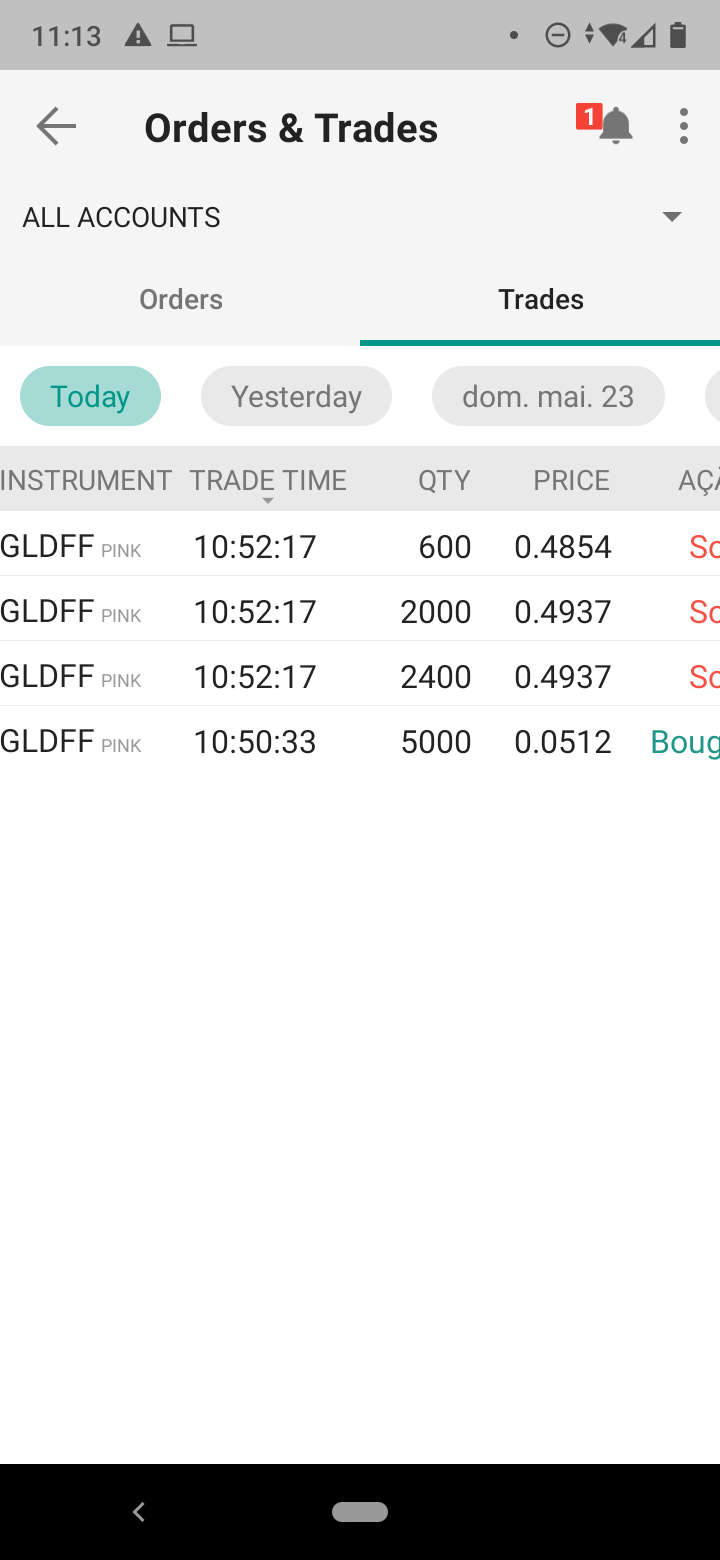Tap the back arrow icon
The height and width of the screenshot is (1560, 720).
tap(56, 127)
